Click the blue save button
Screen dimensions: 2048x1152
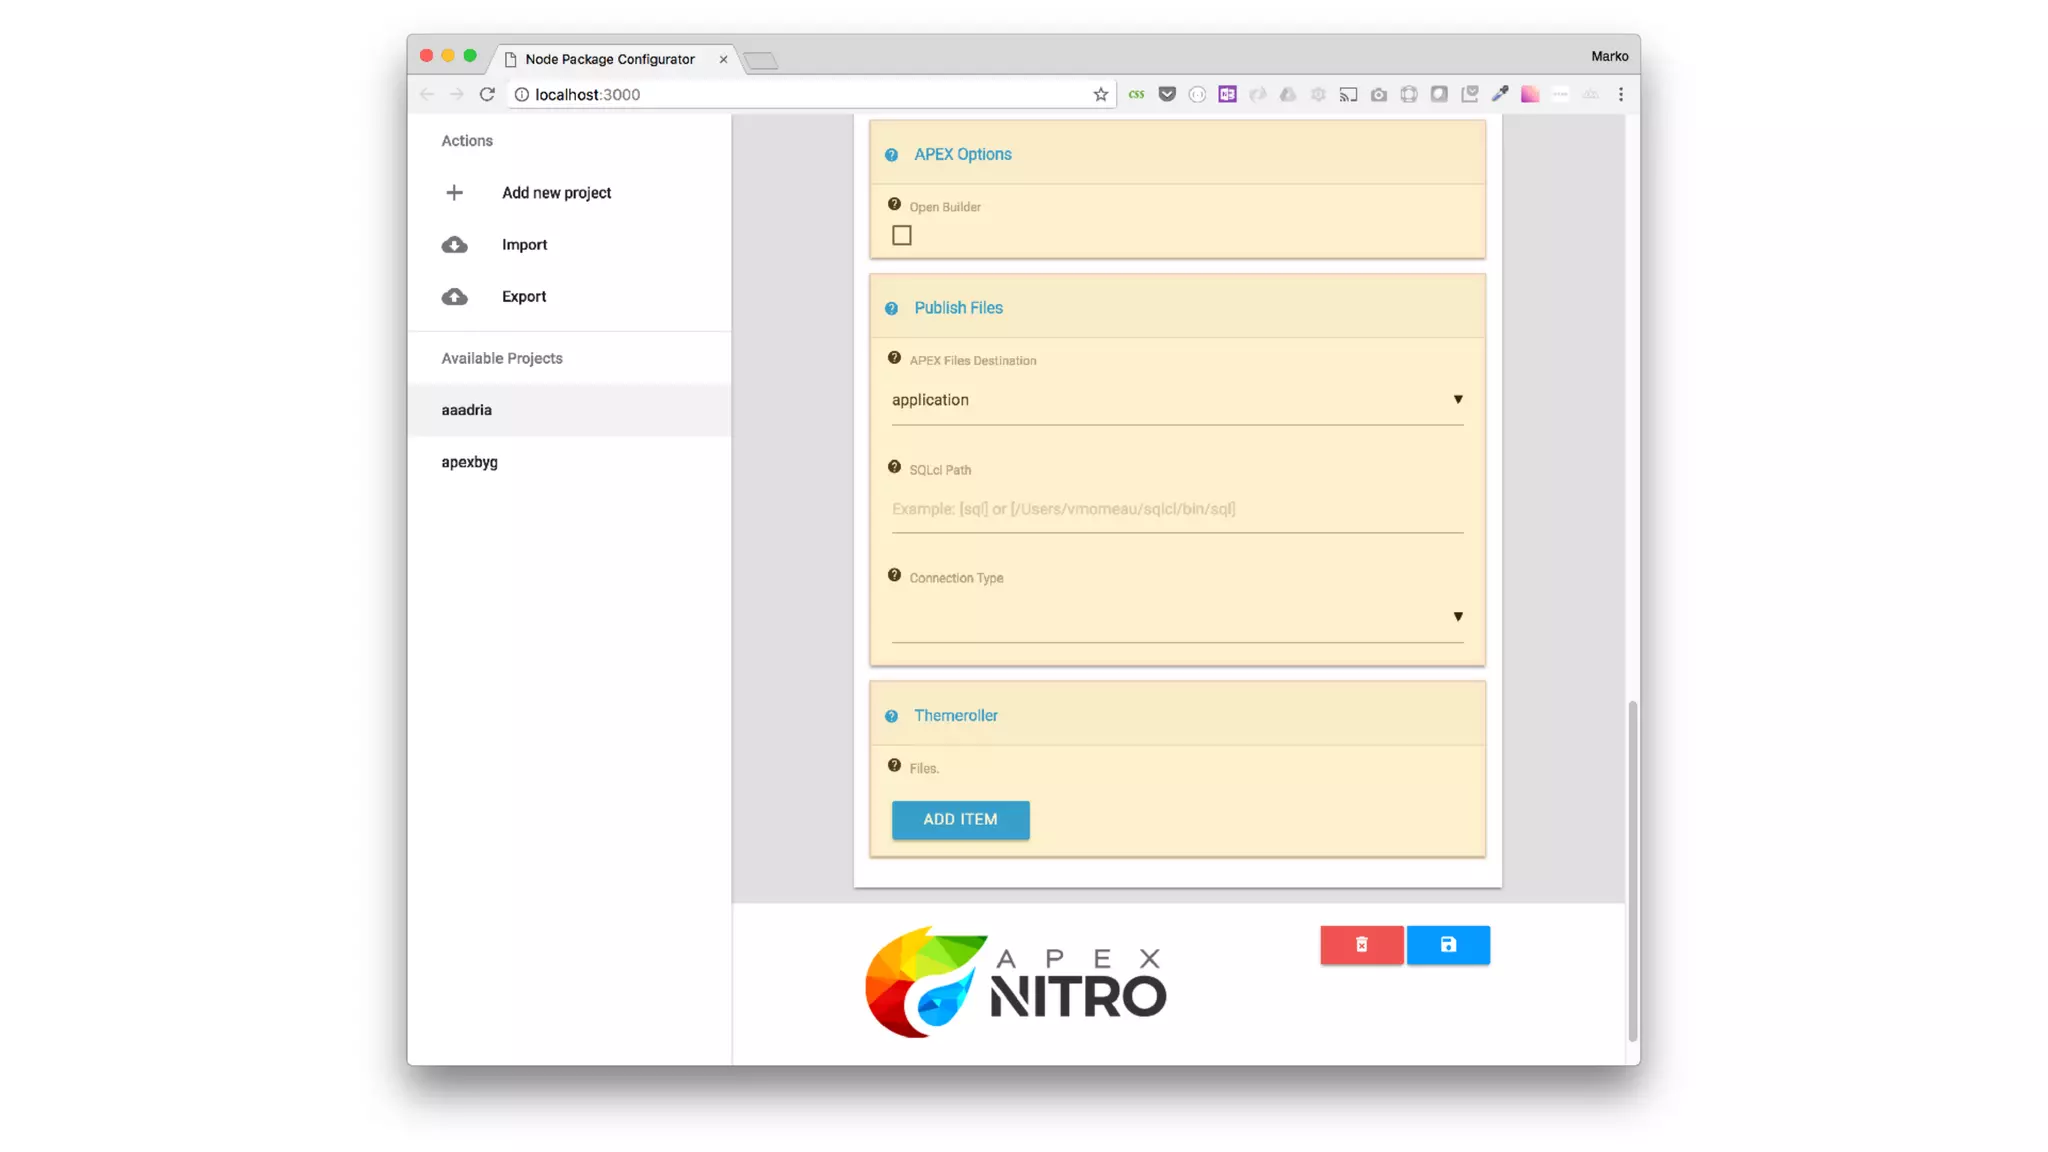click(1447, 945)
